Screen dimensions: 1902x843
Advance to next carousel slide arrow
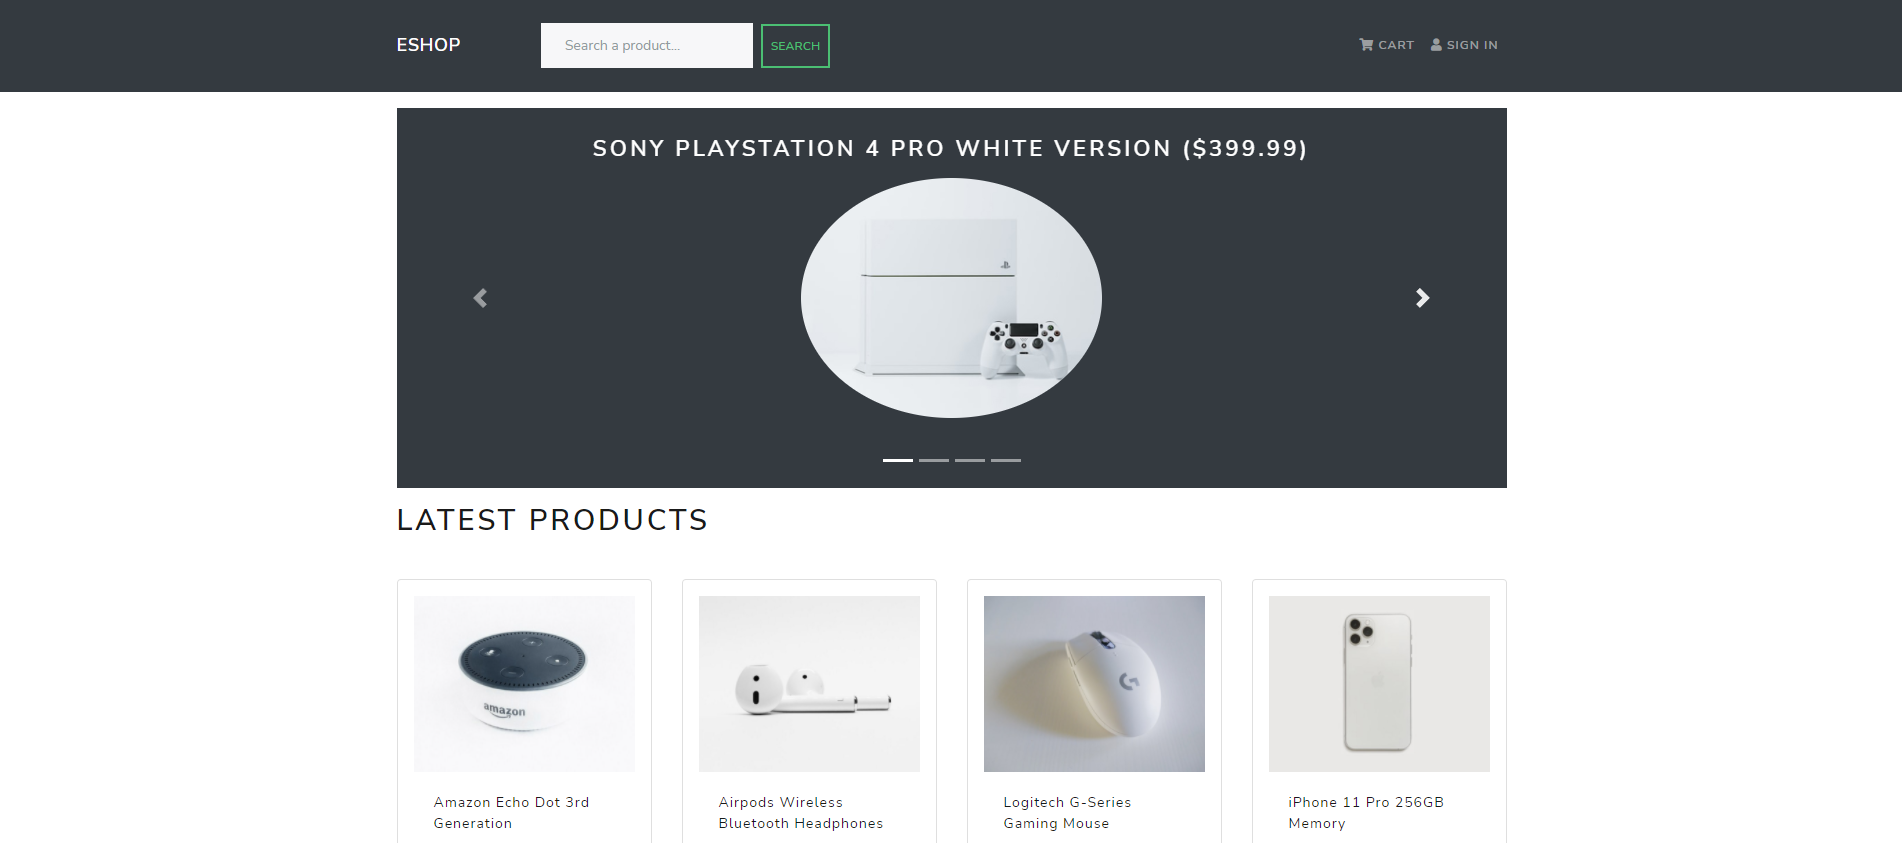tap(1422, 298)
